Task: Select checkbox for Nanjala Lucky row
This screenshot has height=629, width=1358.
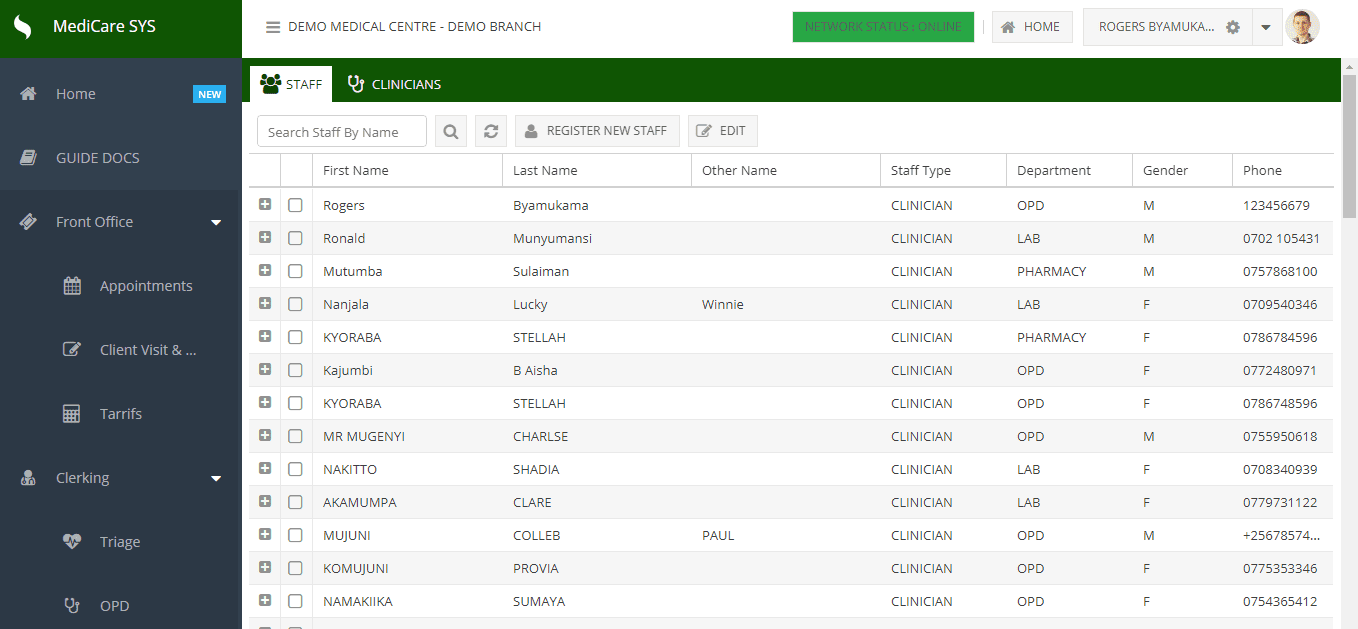Action: point(295,304)
